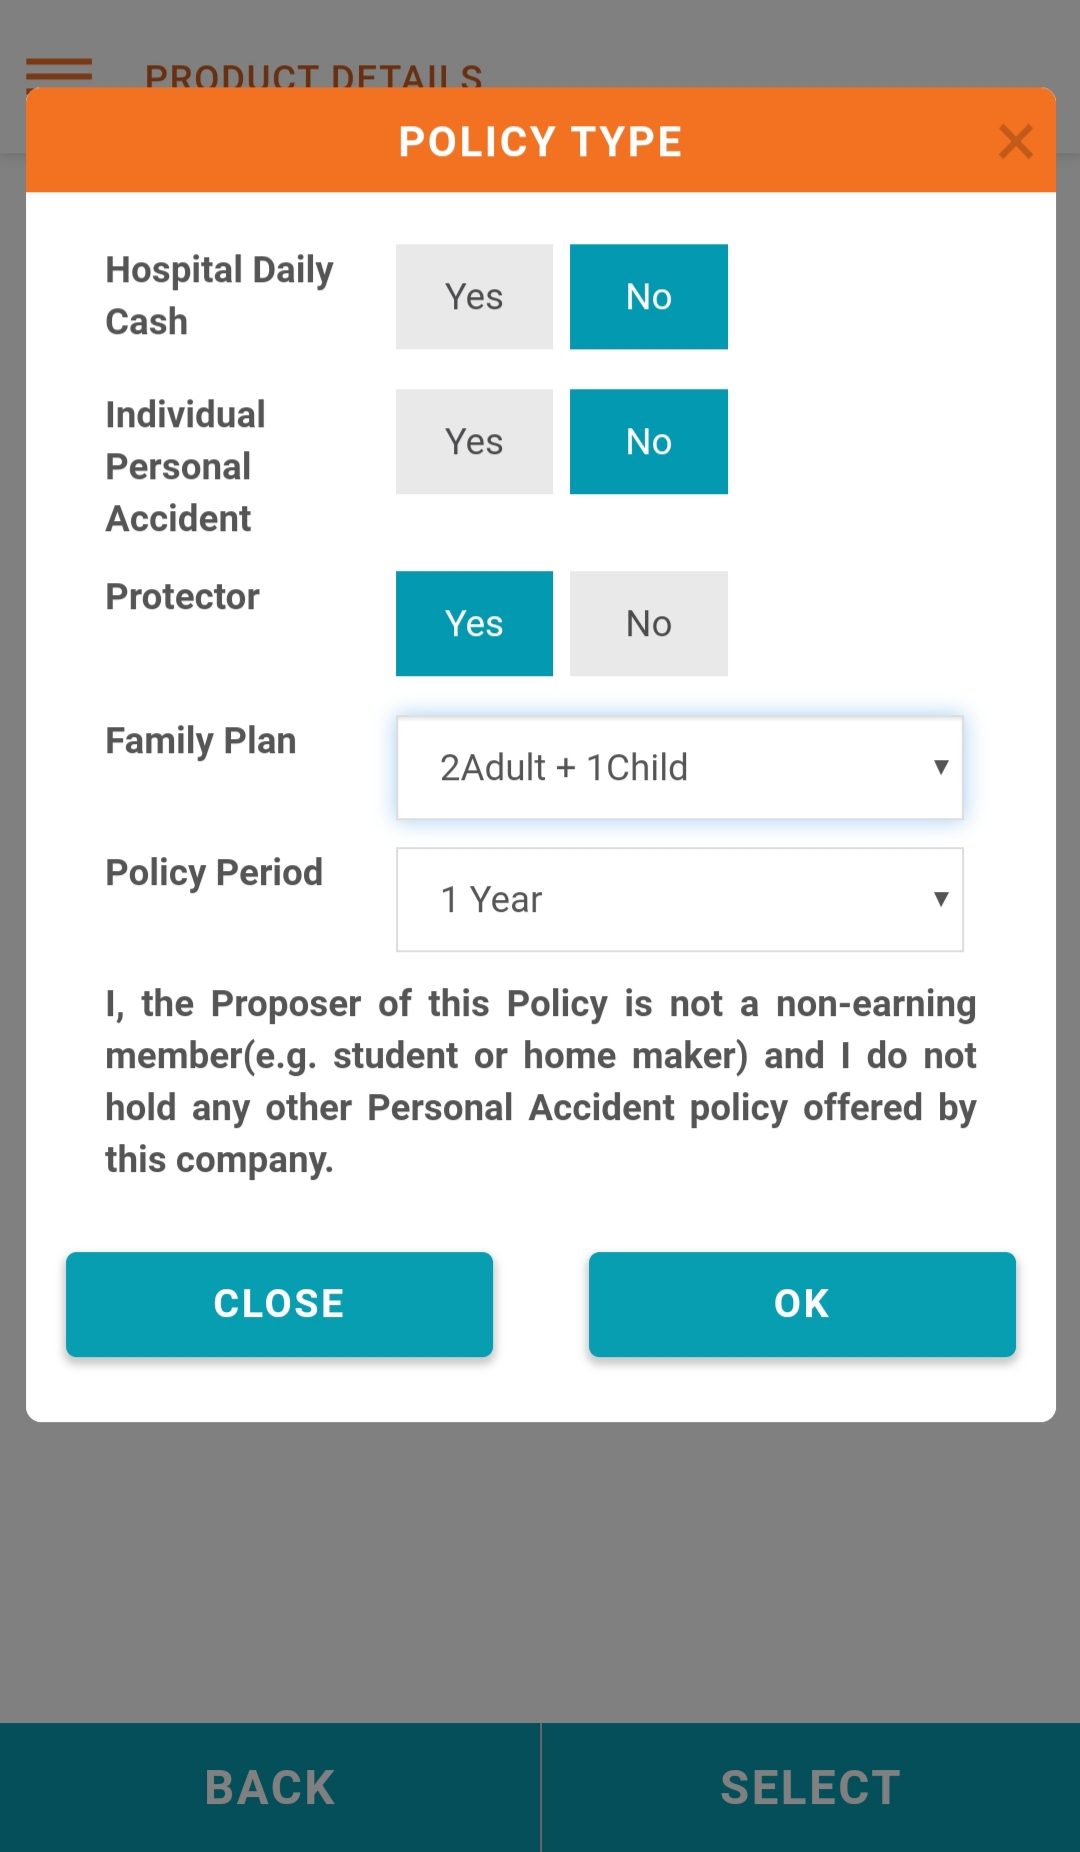Enable Individual Personal Accident with Yes
1080x1852 pixels.
tap(474, 442)
